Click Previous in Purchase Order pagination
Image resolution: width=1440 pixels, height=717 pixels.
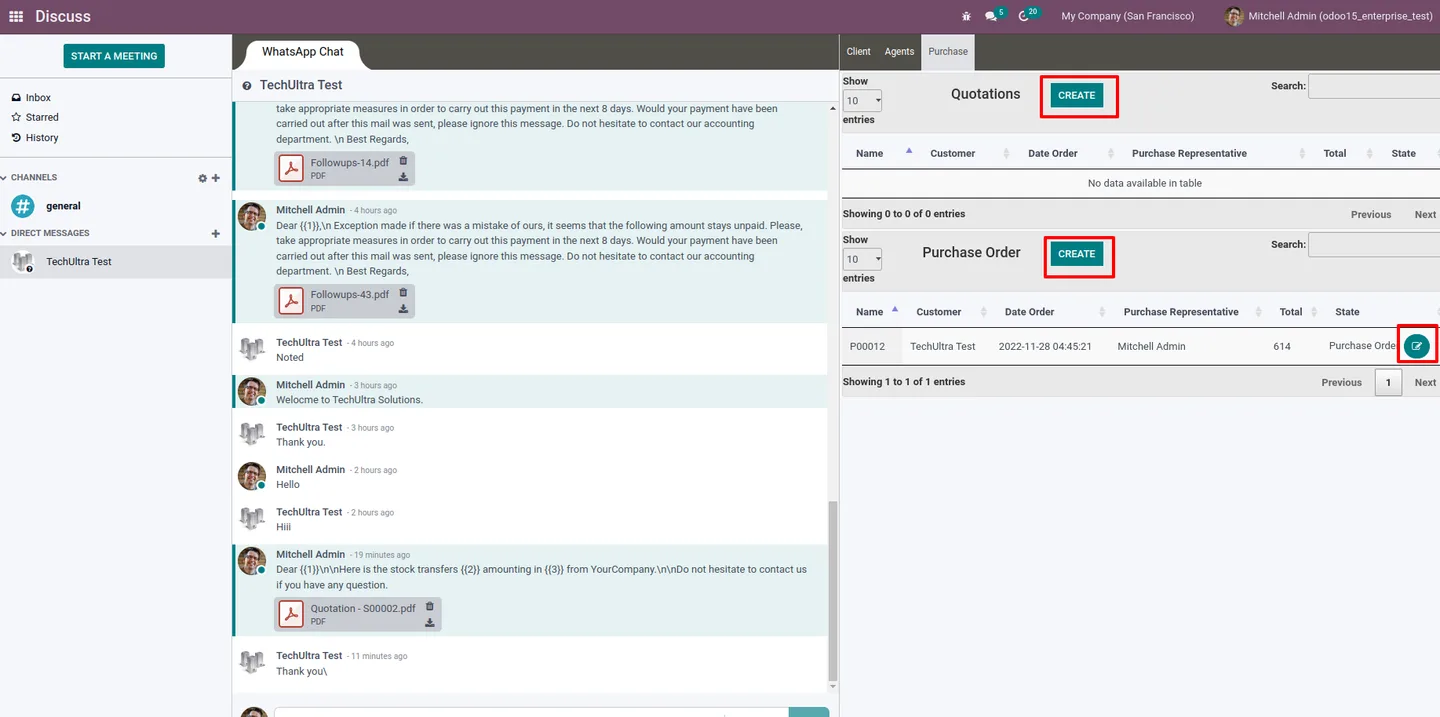(1341, 382)
